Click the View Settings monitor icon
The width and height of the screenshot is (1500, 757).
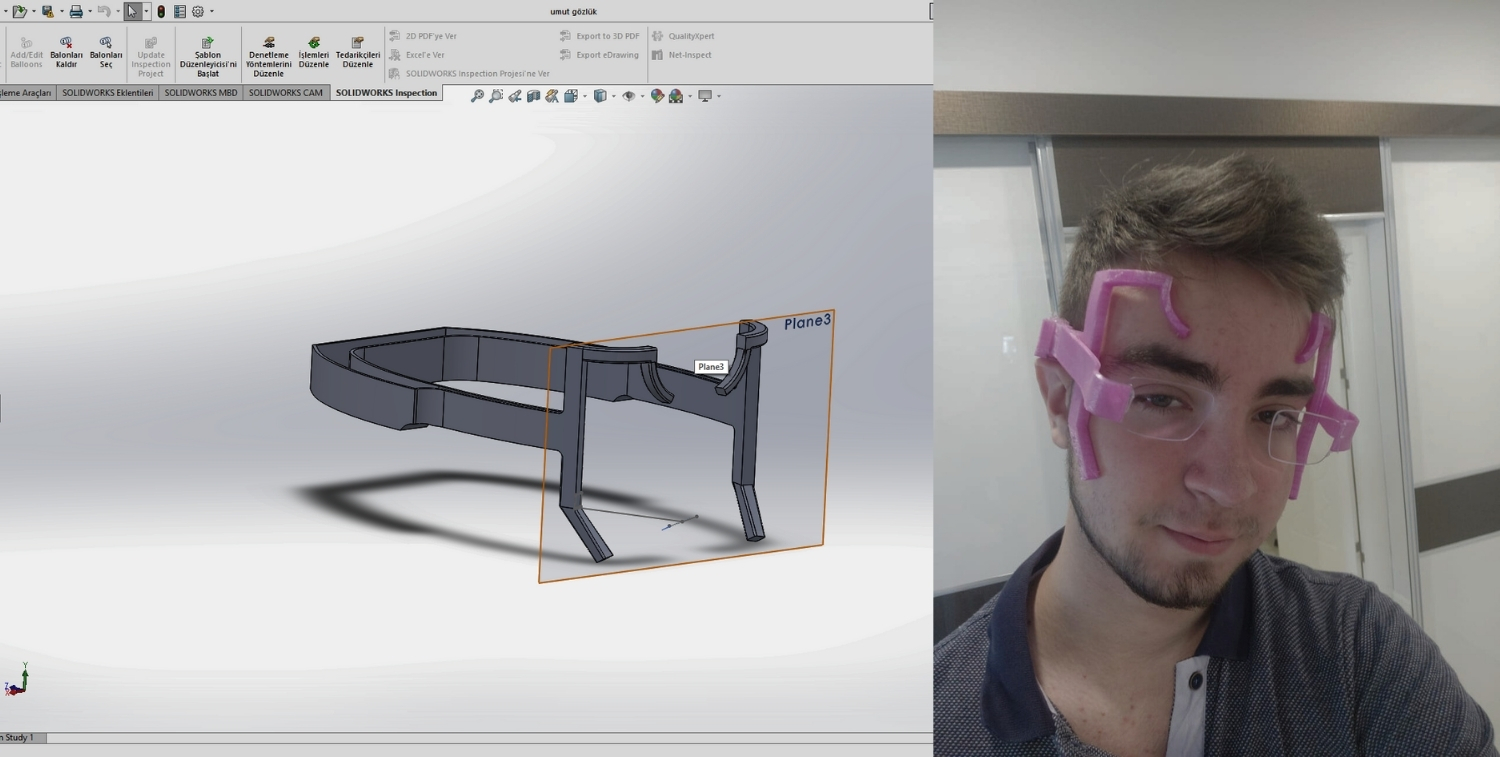point(705,96)
